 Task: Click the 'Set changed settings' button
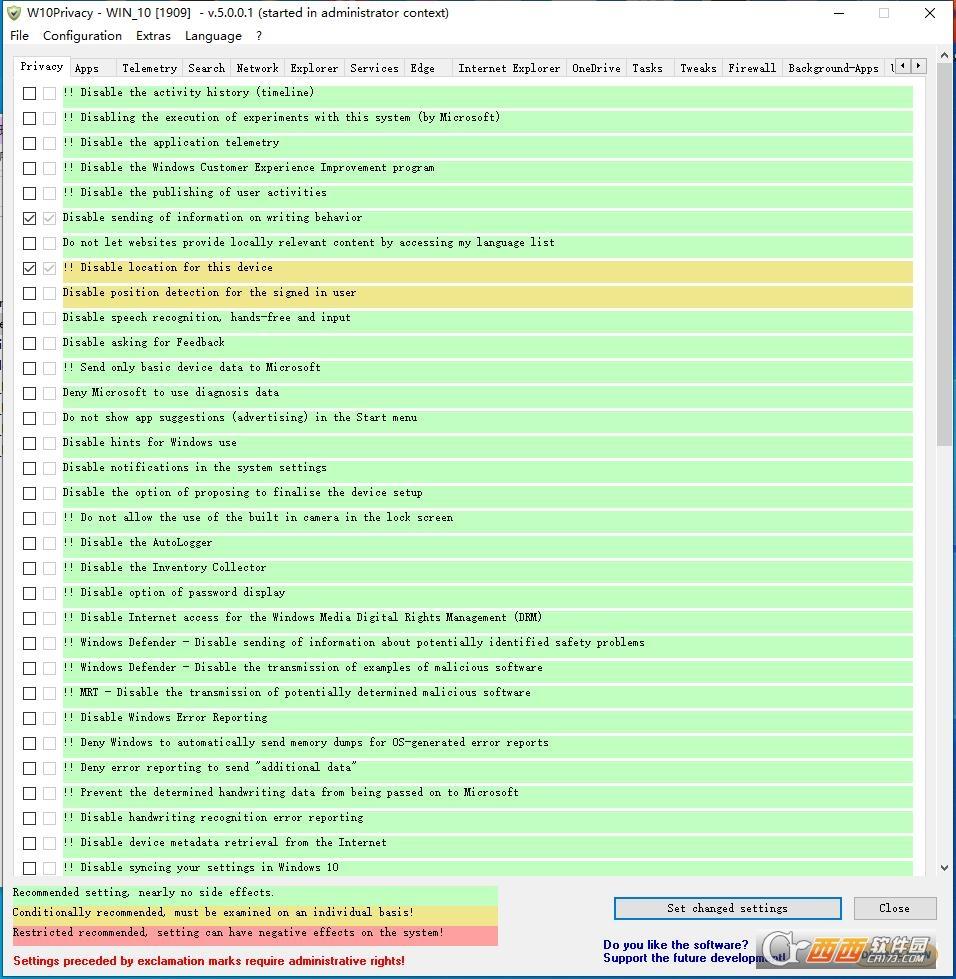click(x=727, y=908)
